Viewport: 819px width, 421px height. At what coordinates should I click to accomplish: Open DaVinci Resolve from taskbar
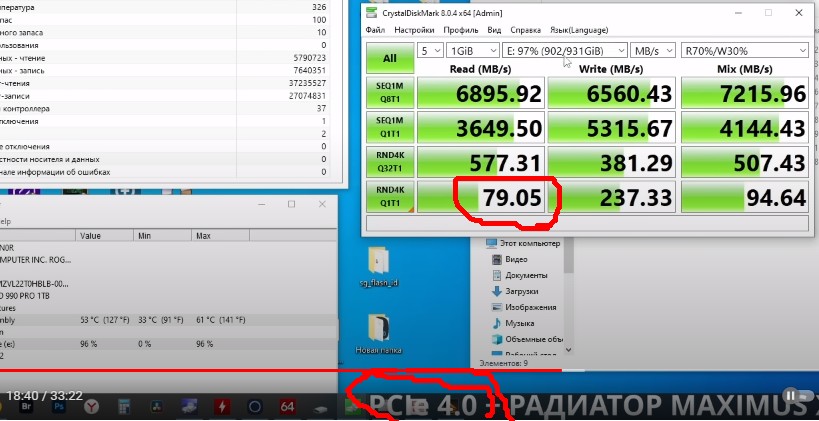157,406
